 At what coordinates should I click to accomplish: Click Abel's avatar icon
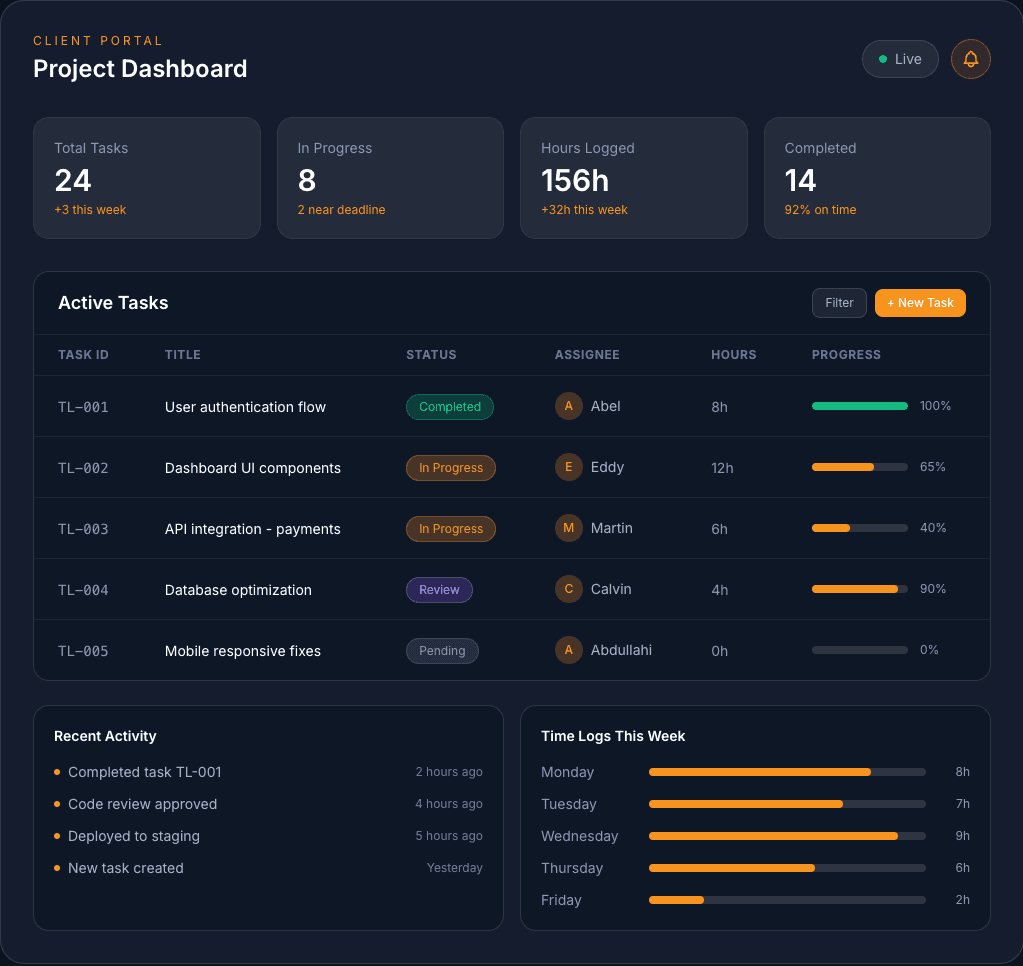(568, 406)
